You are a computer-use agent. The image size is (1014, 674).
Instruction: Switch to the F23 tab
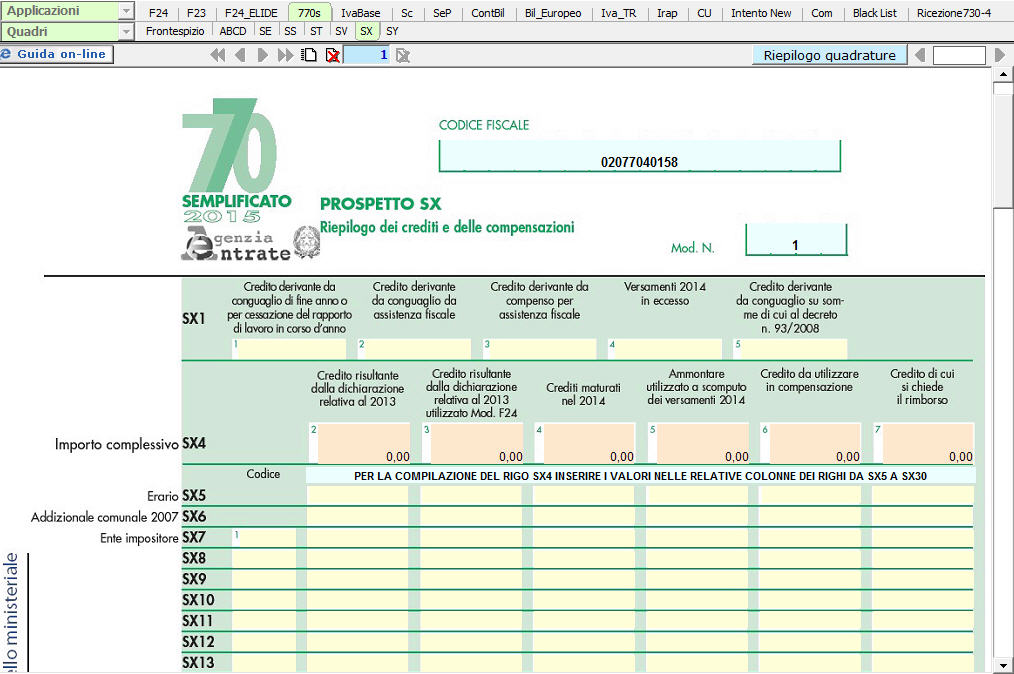196,13
